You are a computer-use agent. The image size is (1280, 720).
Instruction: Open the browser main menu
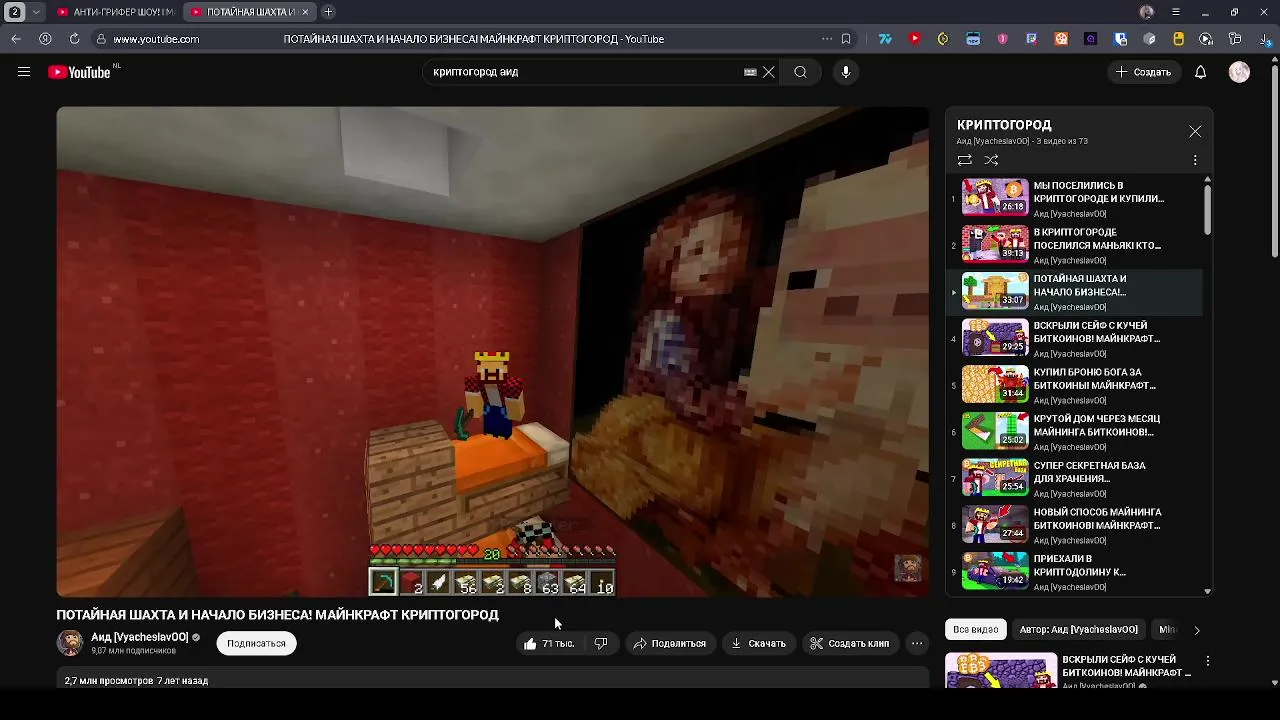click(1176, 12)
